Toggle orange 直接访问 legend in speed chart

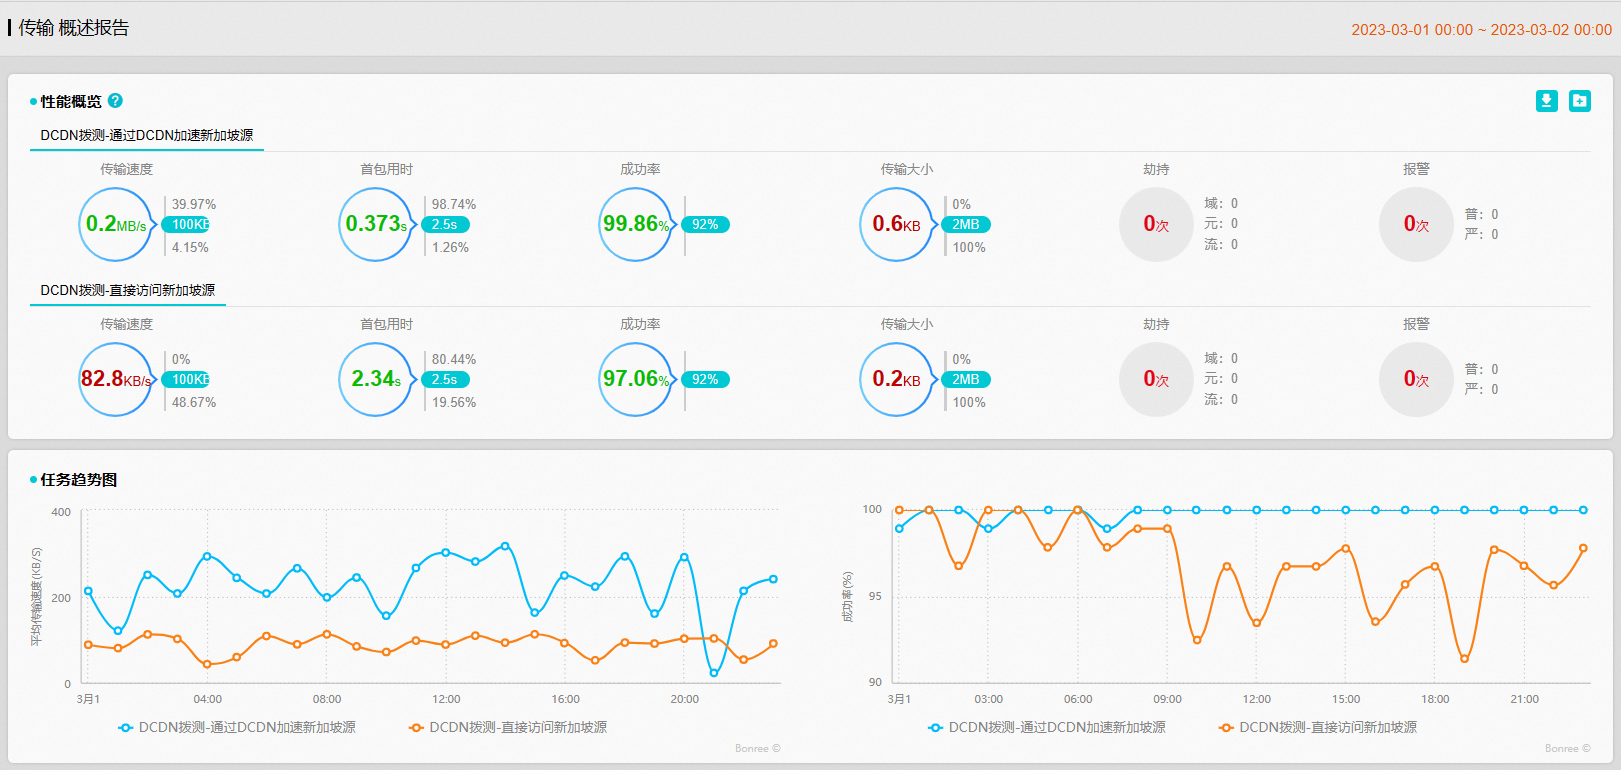[508, 727]
